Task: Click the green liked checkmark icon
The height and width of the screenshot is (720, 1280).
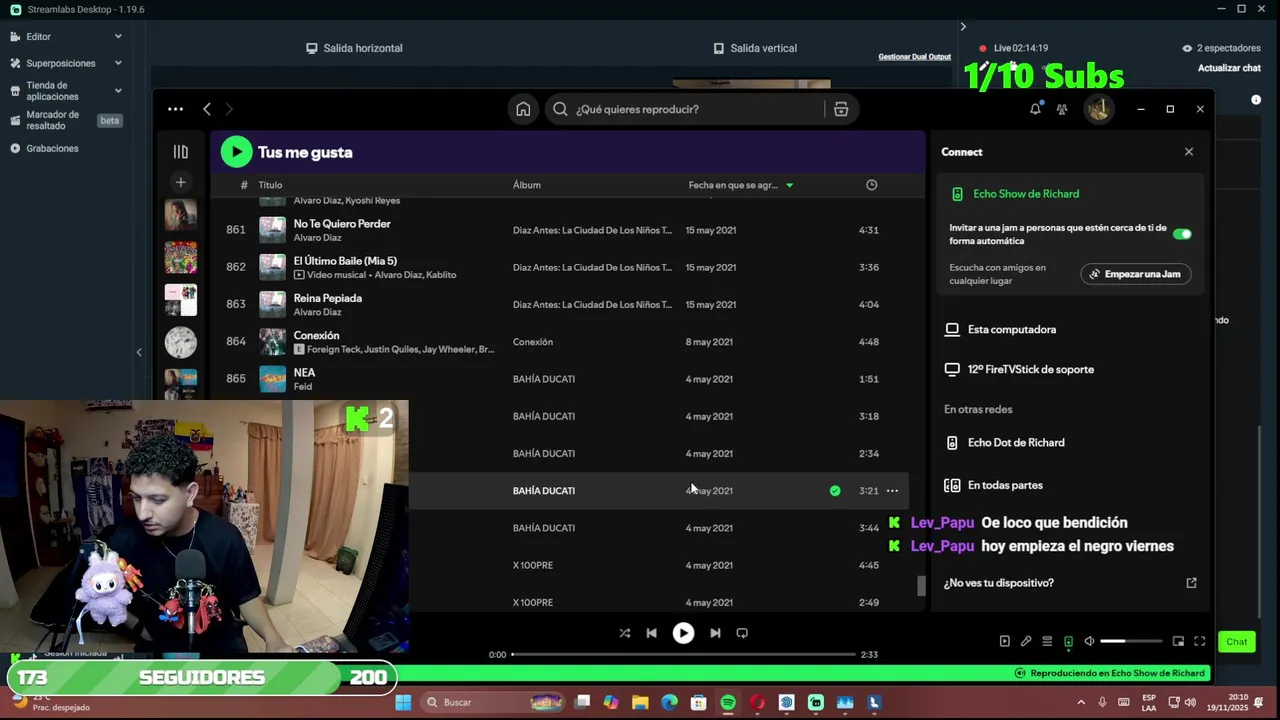Action: [x=835, y=491]
